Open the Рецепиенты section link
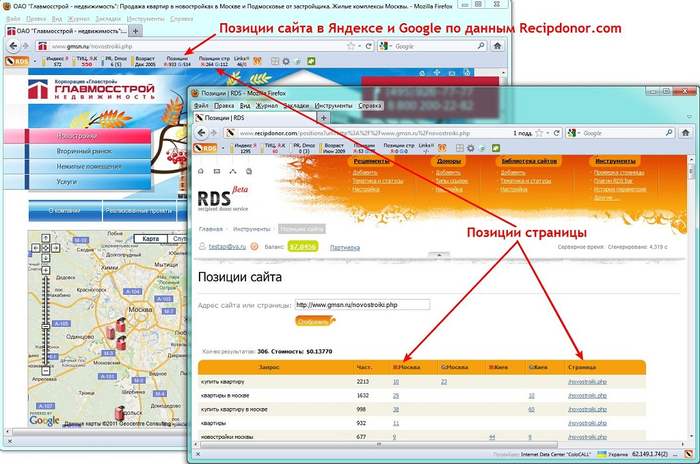 click(x=371, y=161)
